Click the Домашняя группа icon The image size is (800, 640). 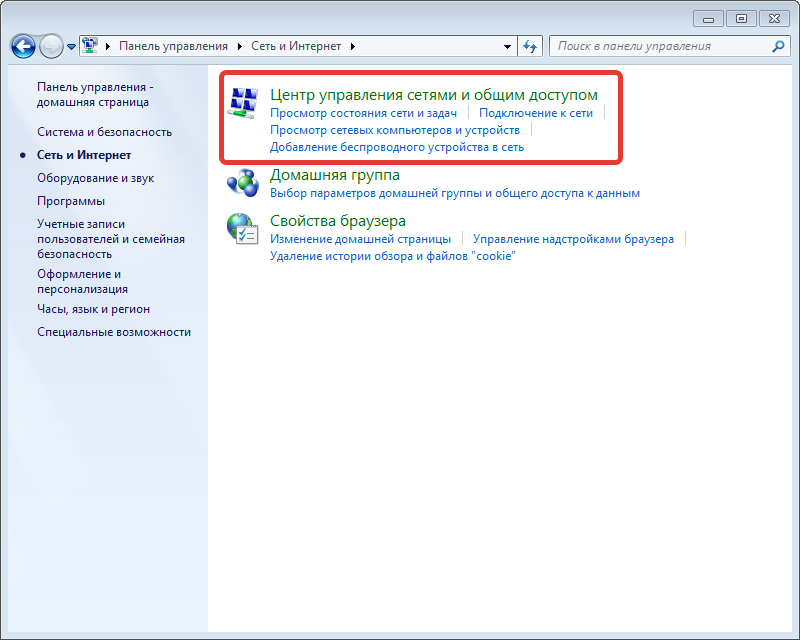click(242, 182)
